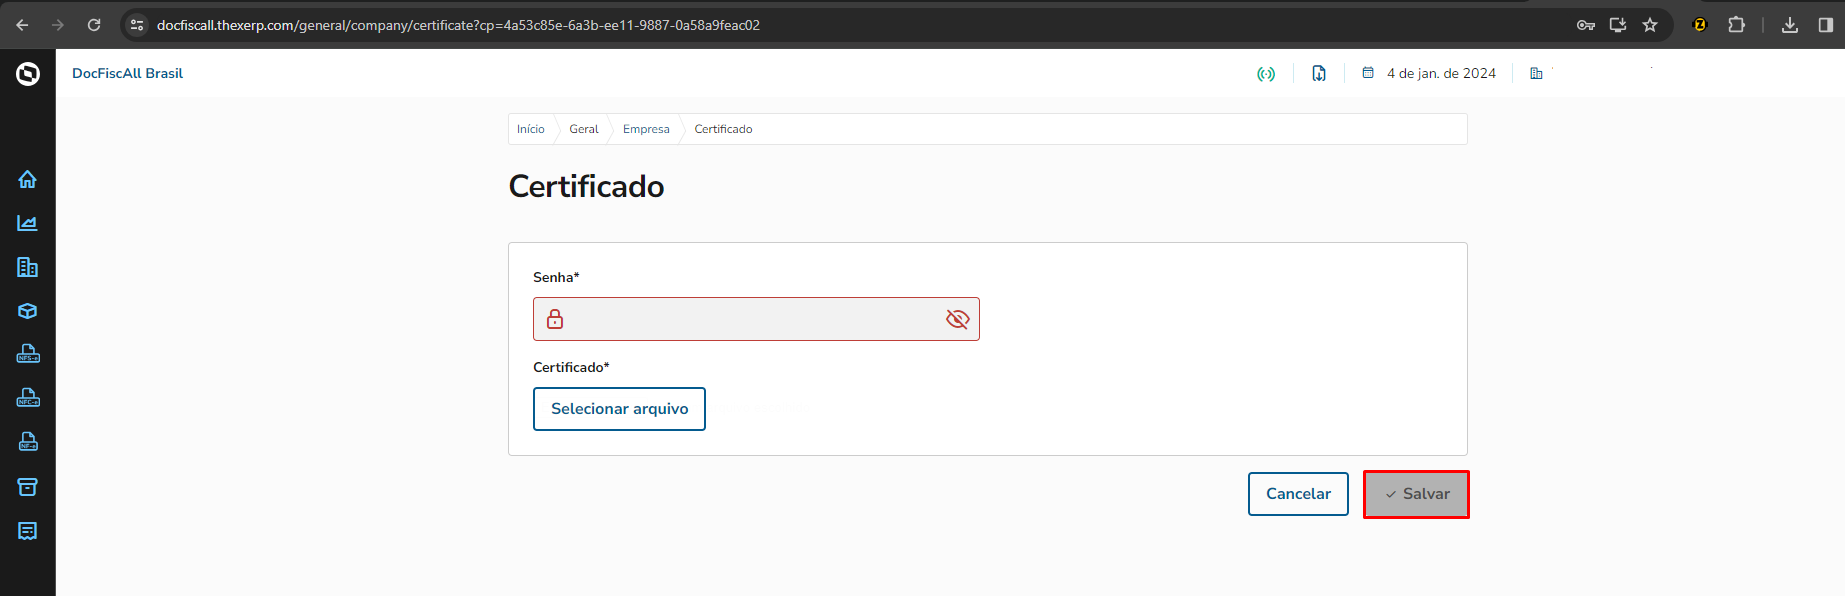
Task: Click the date 4 de jan. de 2024
Action: 1441,73
